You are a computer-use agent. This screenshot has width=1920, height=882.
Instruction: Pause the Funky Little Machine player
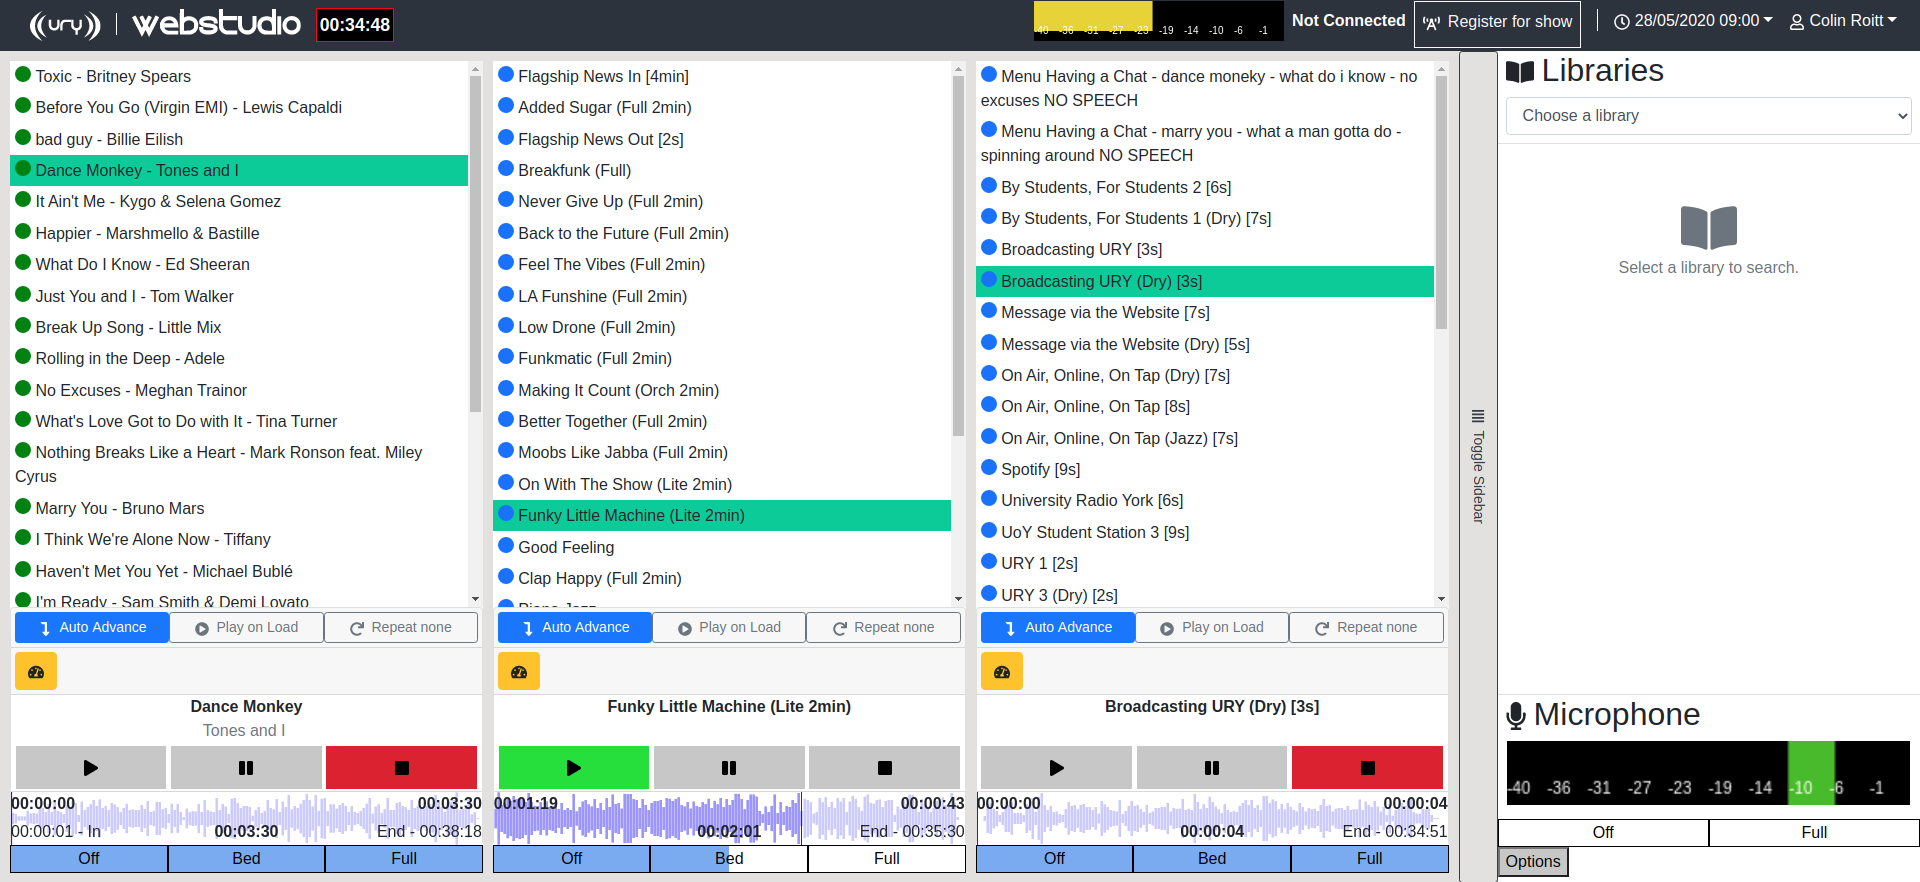click(729, 768)
